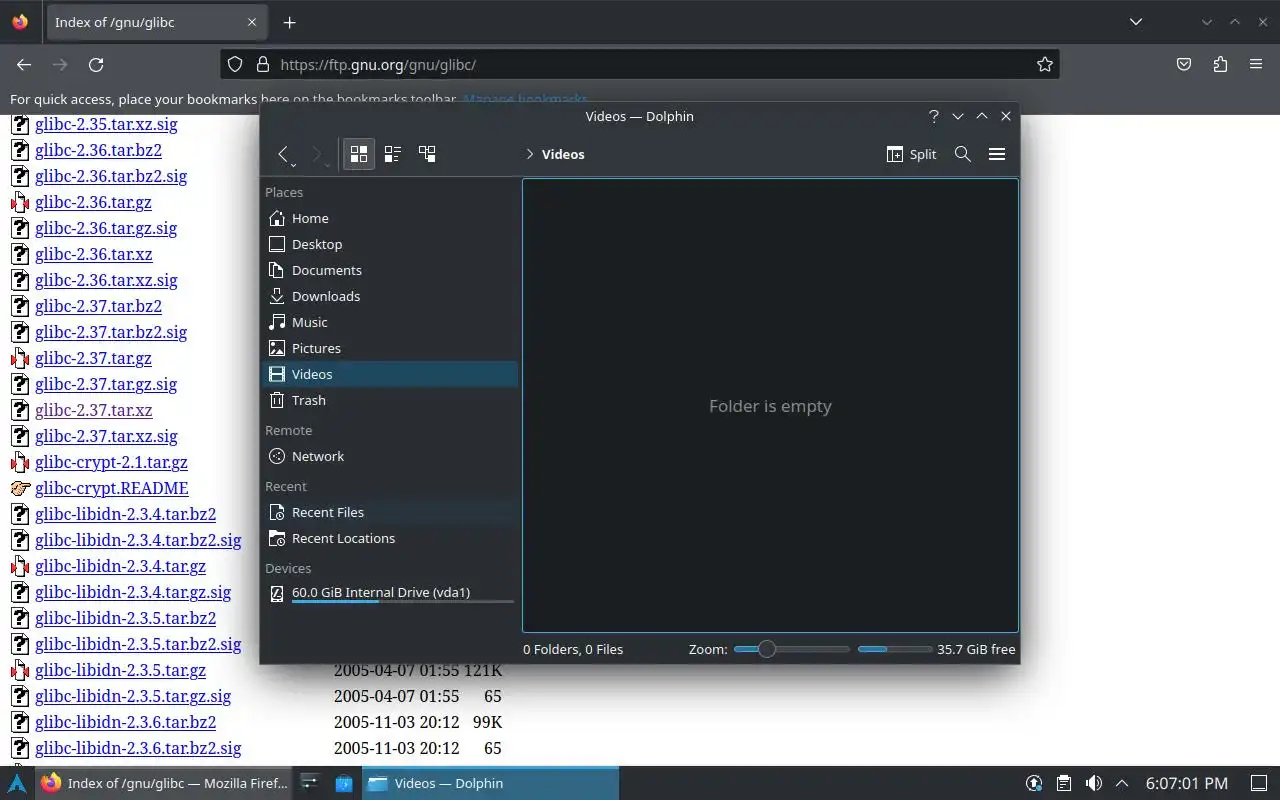Click tracking protection shield icon
1280x800 pixels.
(x=235, y=64)
